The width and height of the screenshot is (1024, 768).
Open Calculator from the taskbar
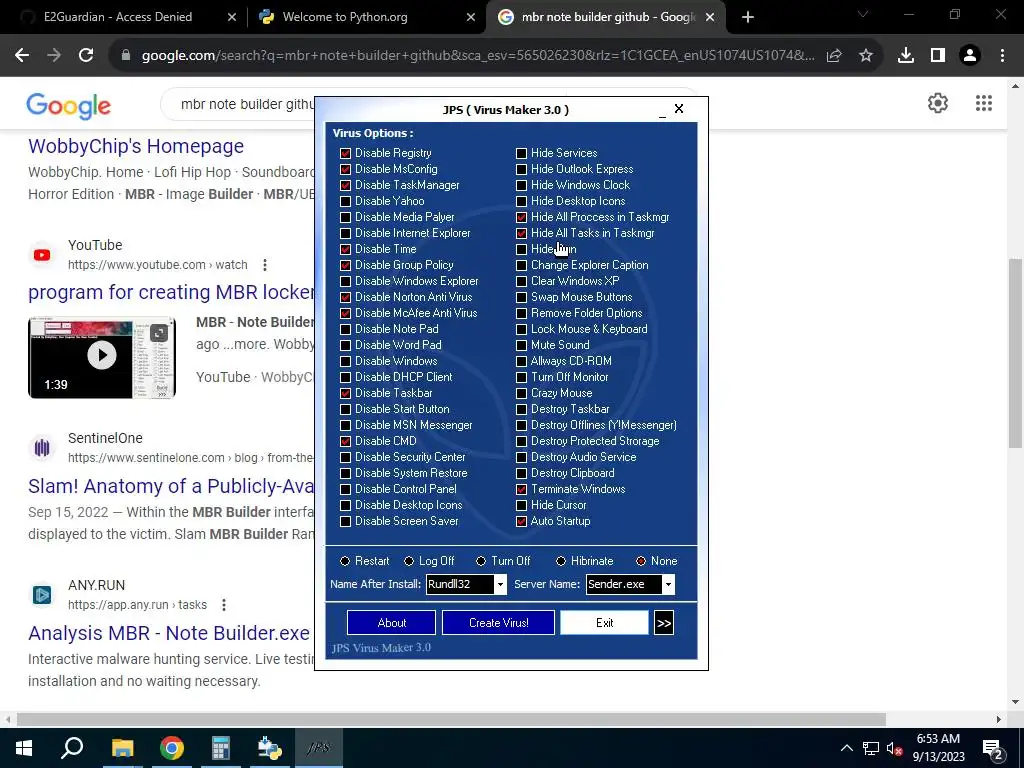tap(221, 748)
